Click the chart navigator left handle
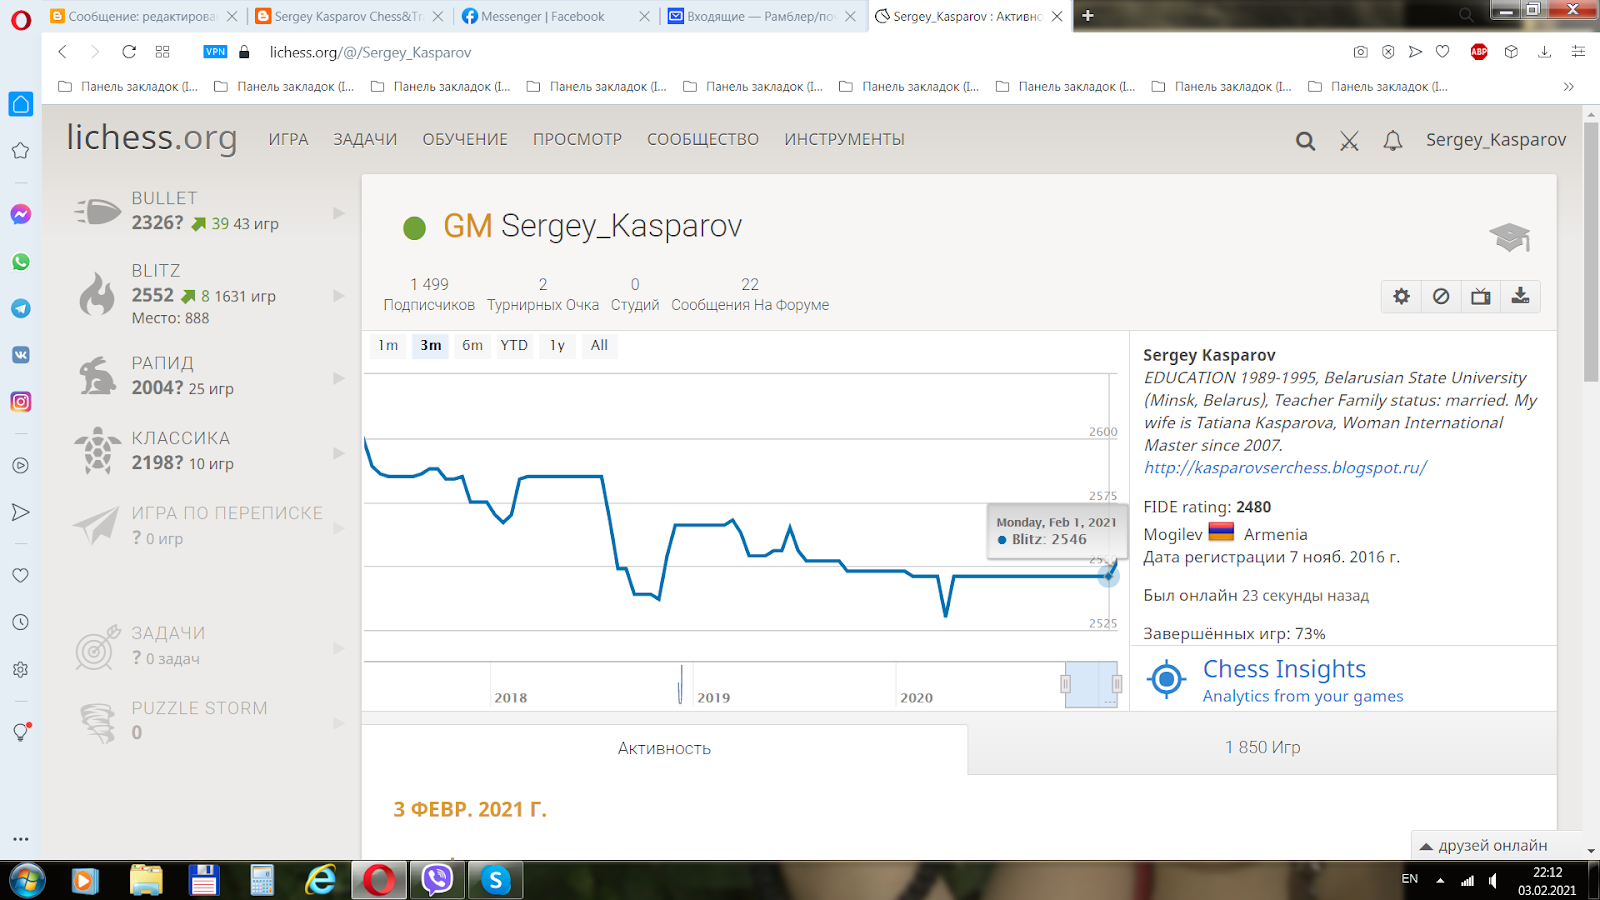The height and width of the screenshot is (900, 1600). click(1065, 684)
